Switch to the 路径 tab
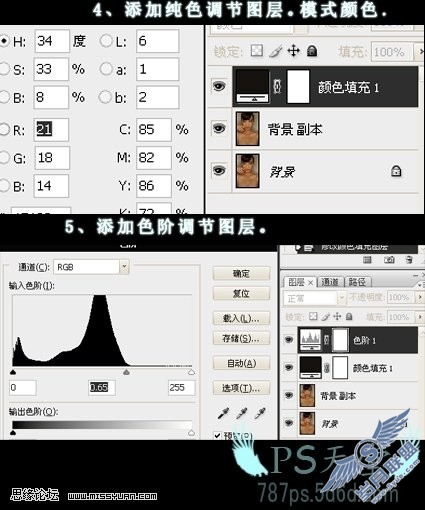Viewport: 425px width, 510px height. tap(357, 282)
